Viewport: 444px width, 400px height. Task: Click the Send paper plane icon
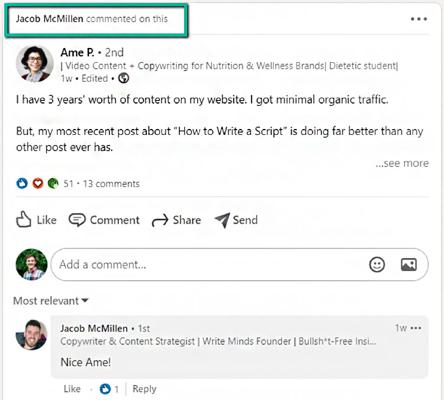[222, 220]
